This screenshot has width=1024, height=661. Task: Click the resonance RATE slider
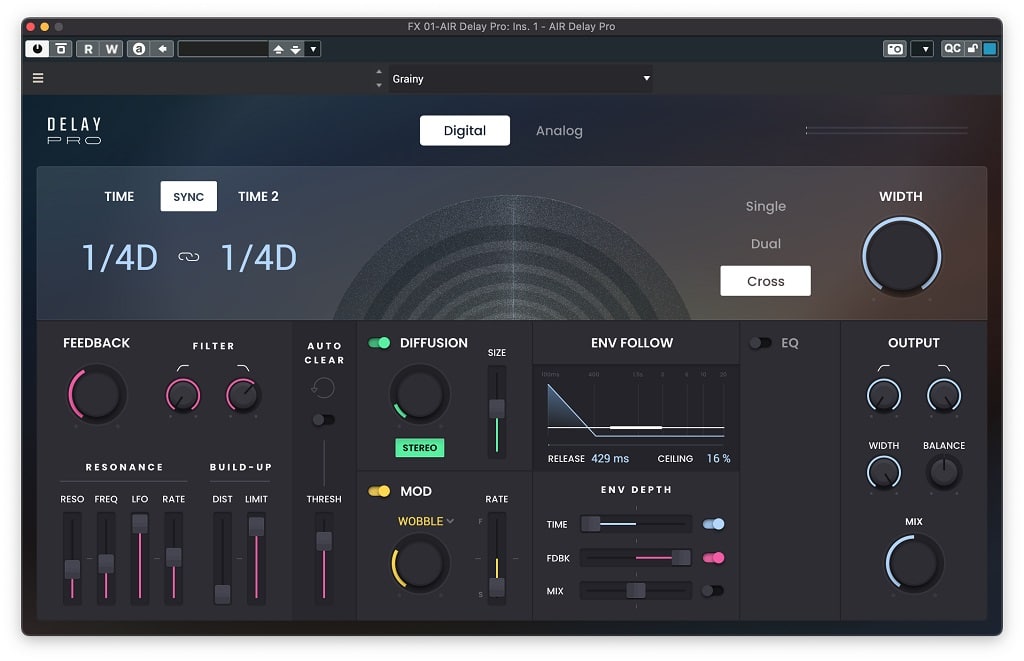click(174, 558)
